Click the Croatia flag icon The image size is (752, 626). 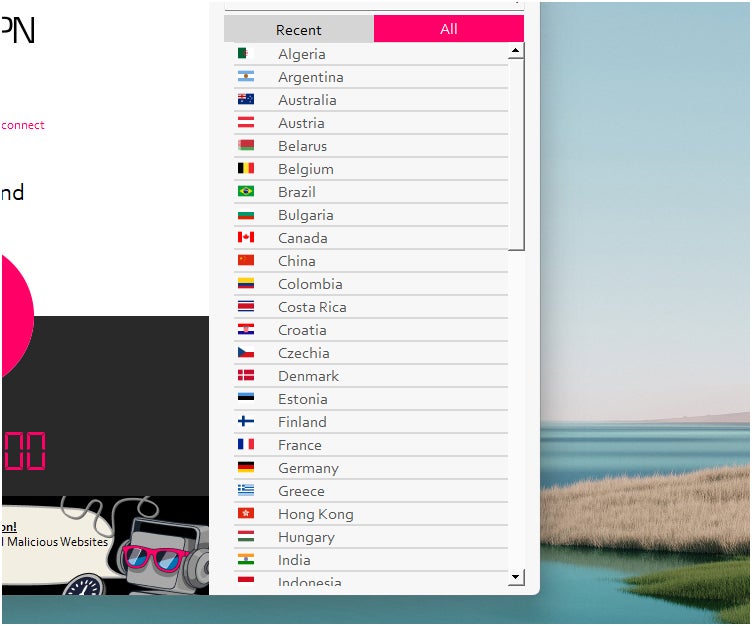tap(246, 330)
